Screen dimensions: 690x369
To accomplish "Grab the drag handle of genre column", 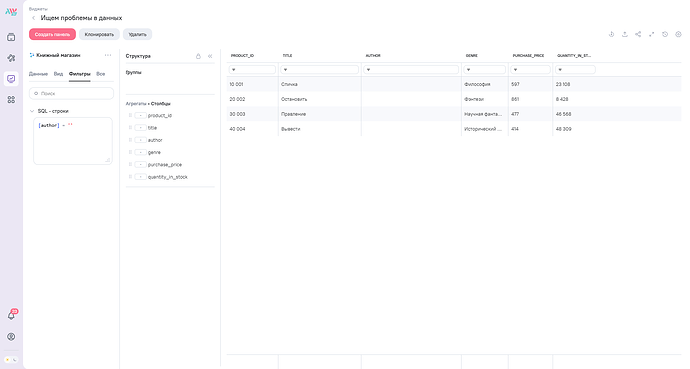I will [x=130, y=152].
